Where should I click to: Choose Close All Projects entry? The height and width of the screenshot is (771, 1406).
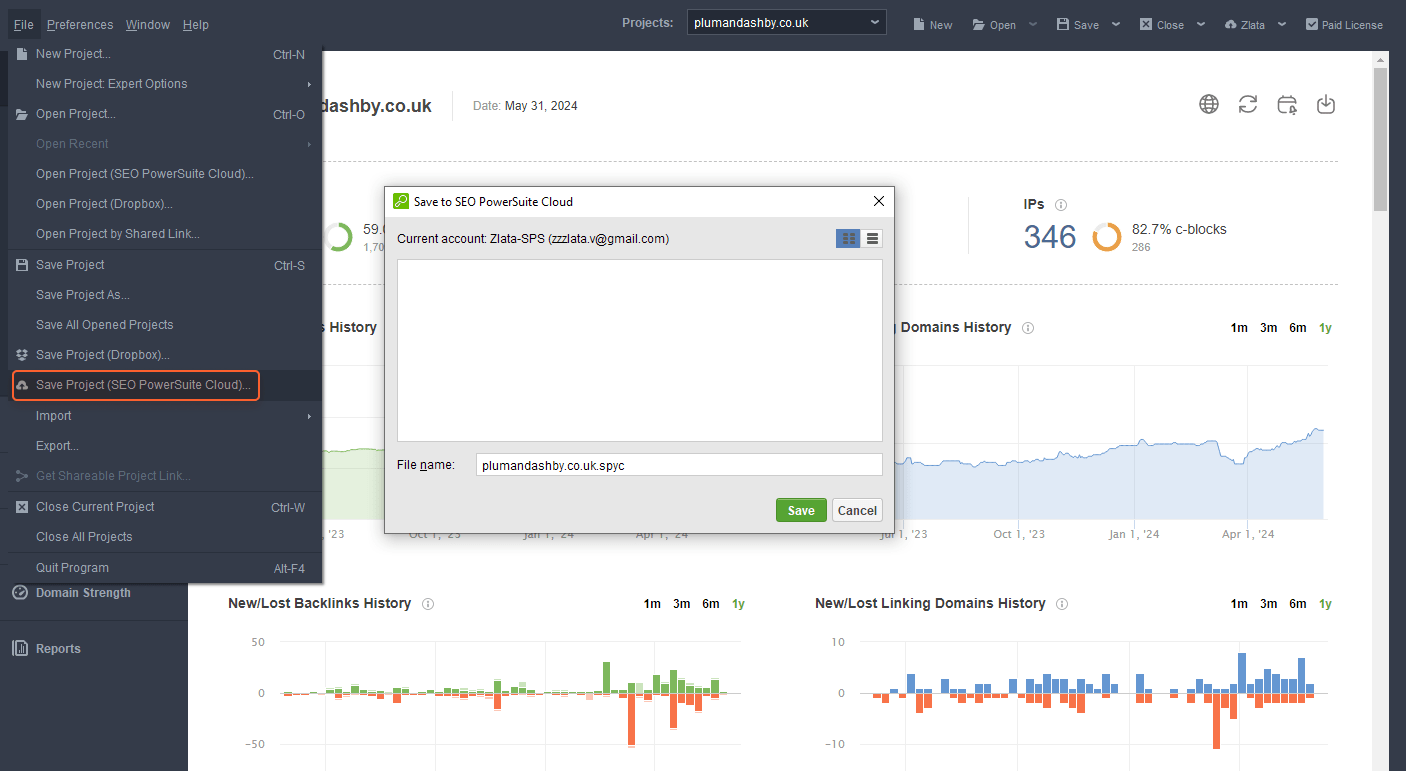[x=165, y=537]
